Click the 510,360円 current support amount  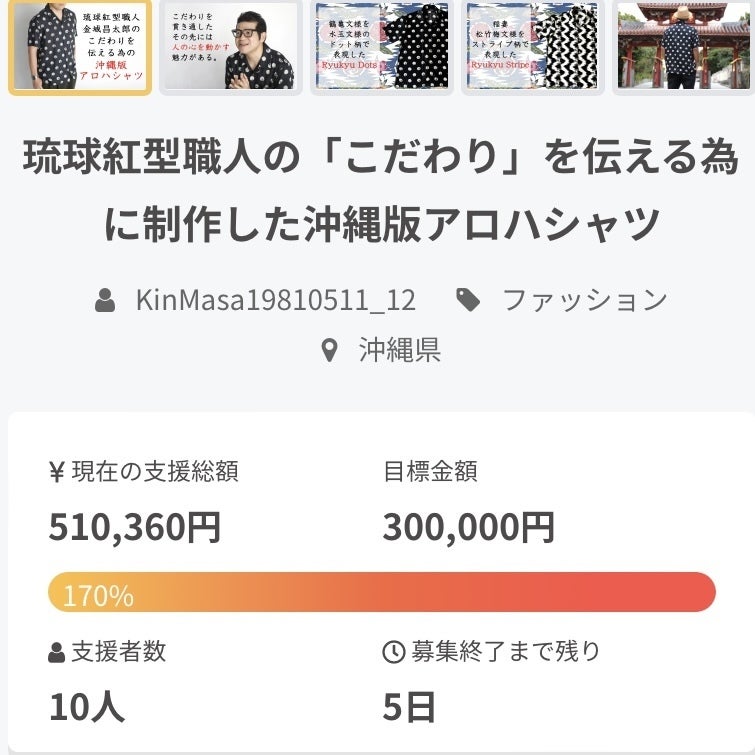click(135, 527)
